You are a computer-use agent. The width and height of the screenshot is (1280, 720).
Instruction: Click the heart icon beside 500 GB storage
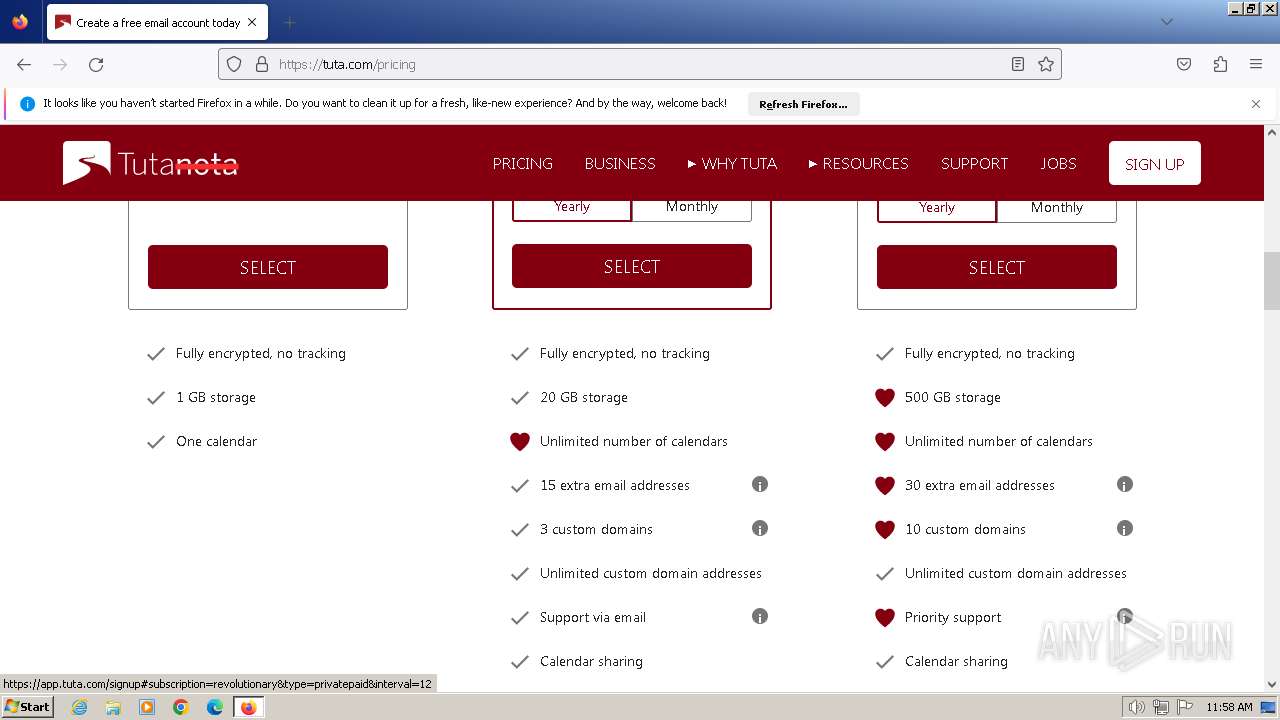(x=884, y=397)
